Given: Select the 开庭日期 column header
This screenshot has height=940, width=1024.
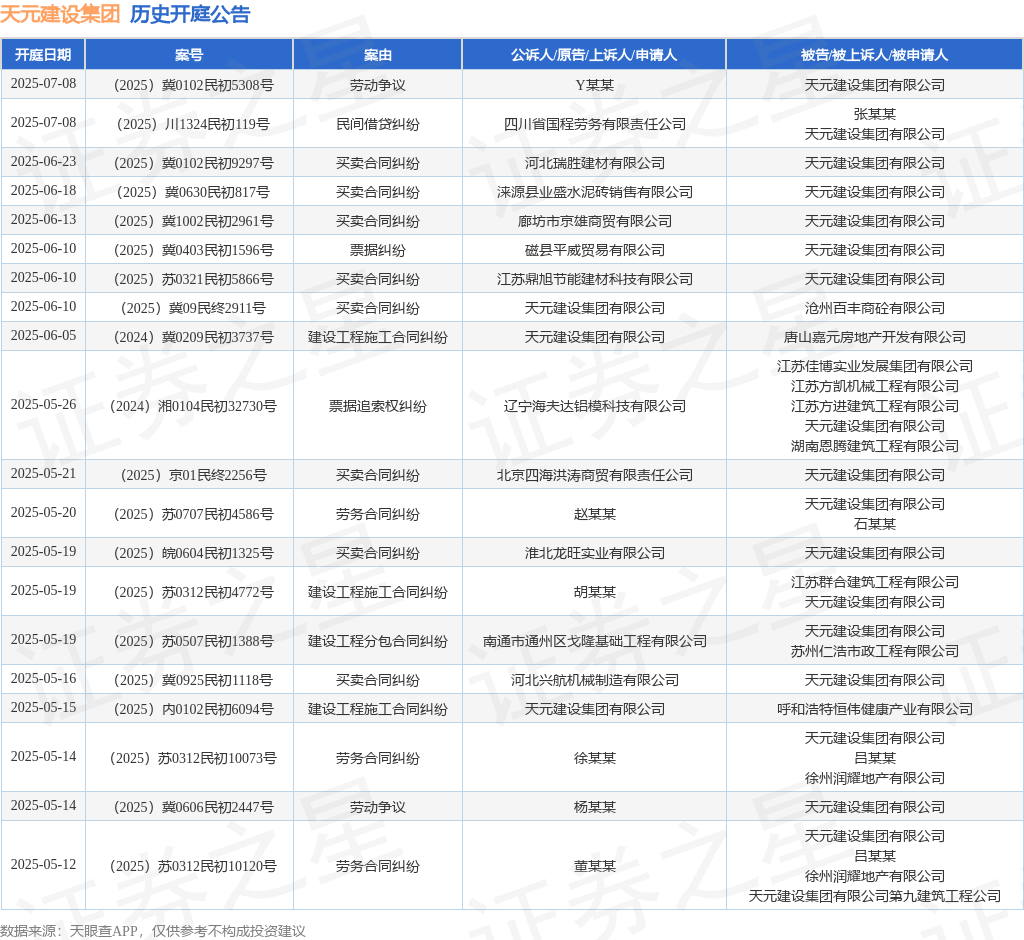Looking at the screenshot, I should click(43, 55).
